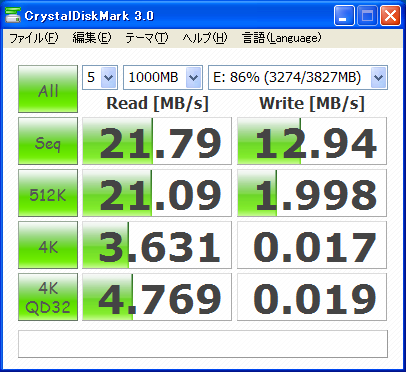Open the ヘルプ(H) menu
Image resolution: width=406 pixels, height=372 pixels.
coord(205,38)
